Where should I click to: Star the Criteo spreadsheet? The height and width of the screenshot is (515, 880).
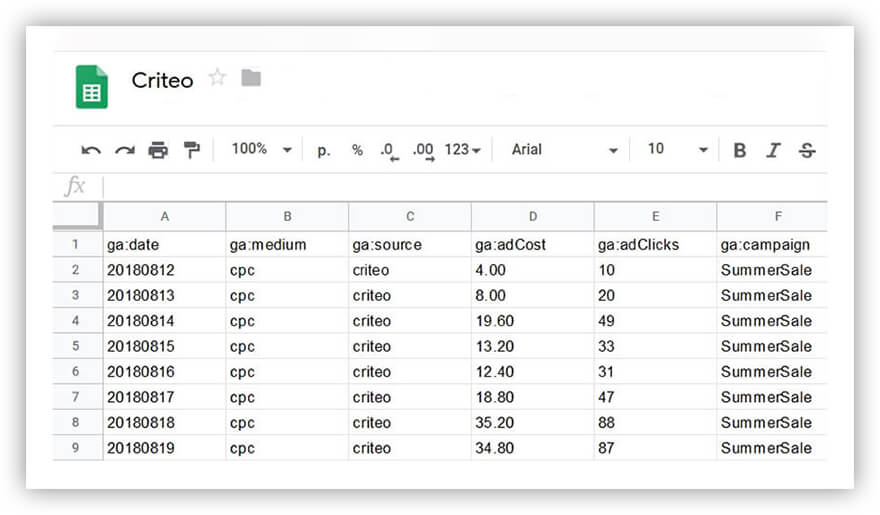tap(217, 77)
